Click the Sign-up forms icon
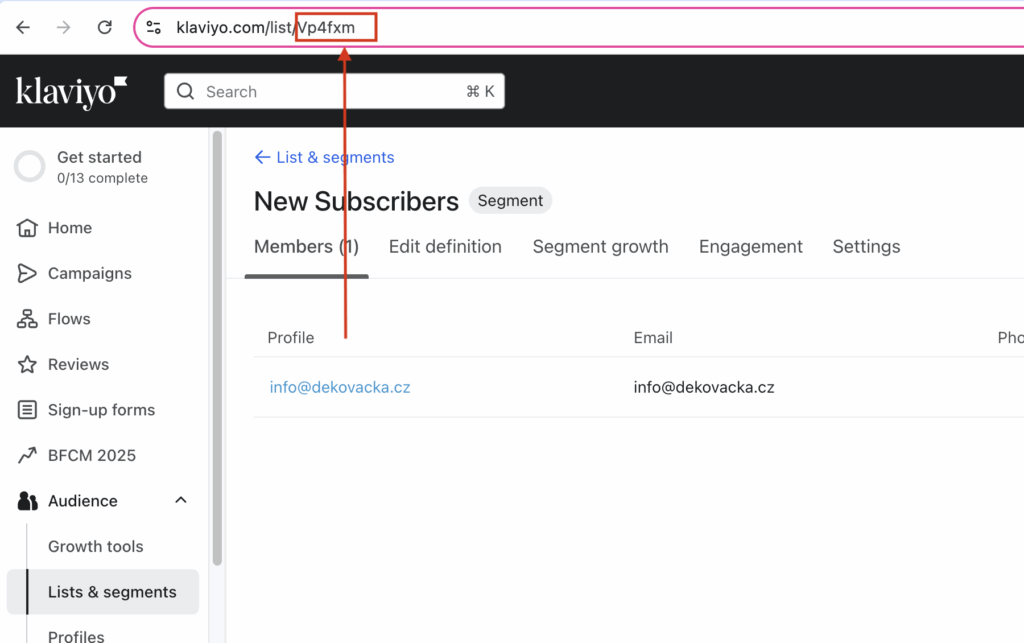Image resolution: width=1024 pixels, height=643 pixels. (x=27, y=410)
